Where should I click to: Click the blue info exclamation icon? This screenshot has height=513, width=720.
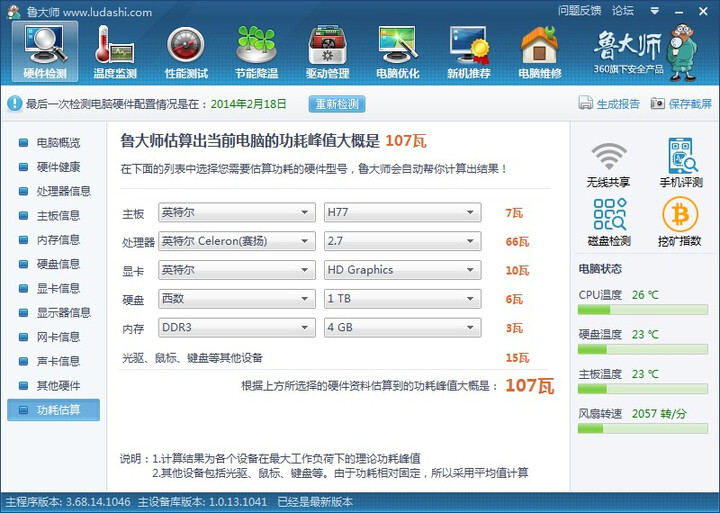click(x=15, y=103)
